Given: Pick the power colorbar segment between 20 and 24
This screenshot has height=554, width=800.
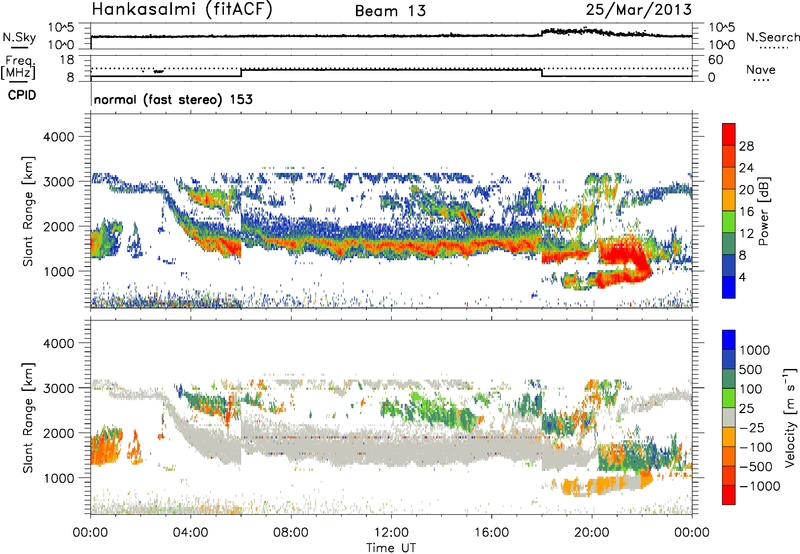Looking at the screenshot, I should pos(729,179).
